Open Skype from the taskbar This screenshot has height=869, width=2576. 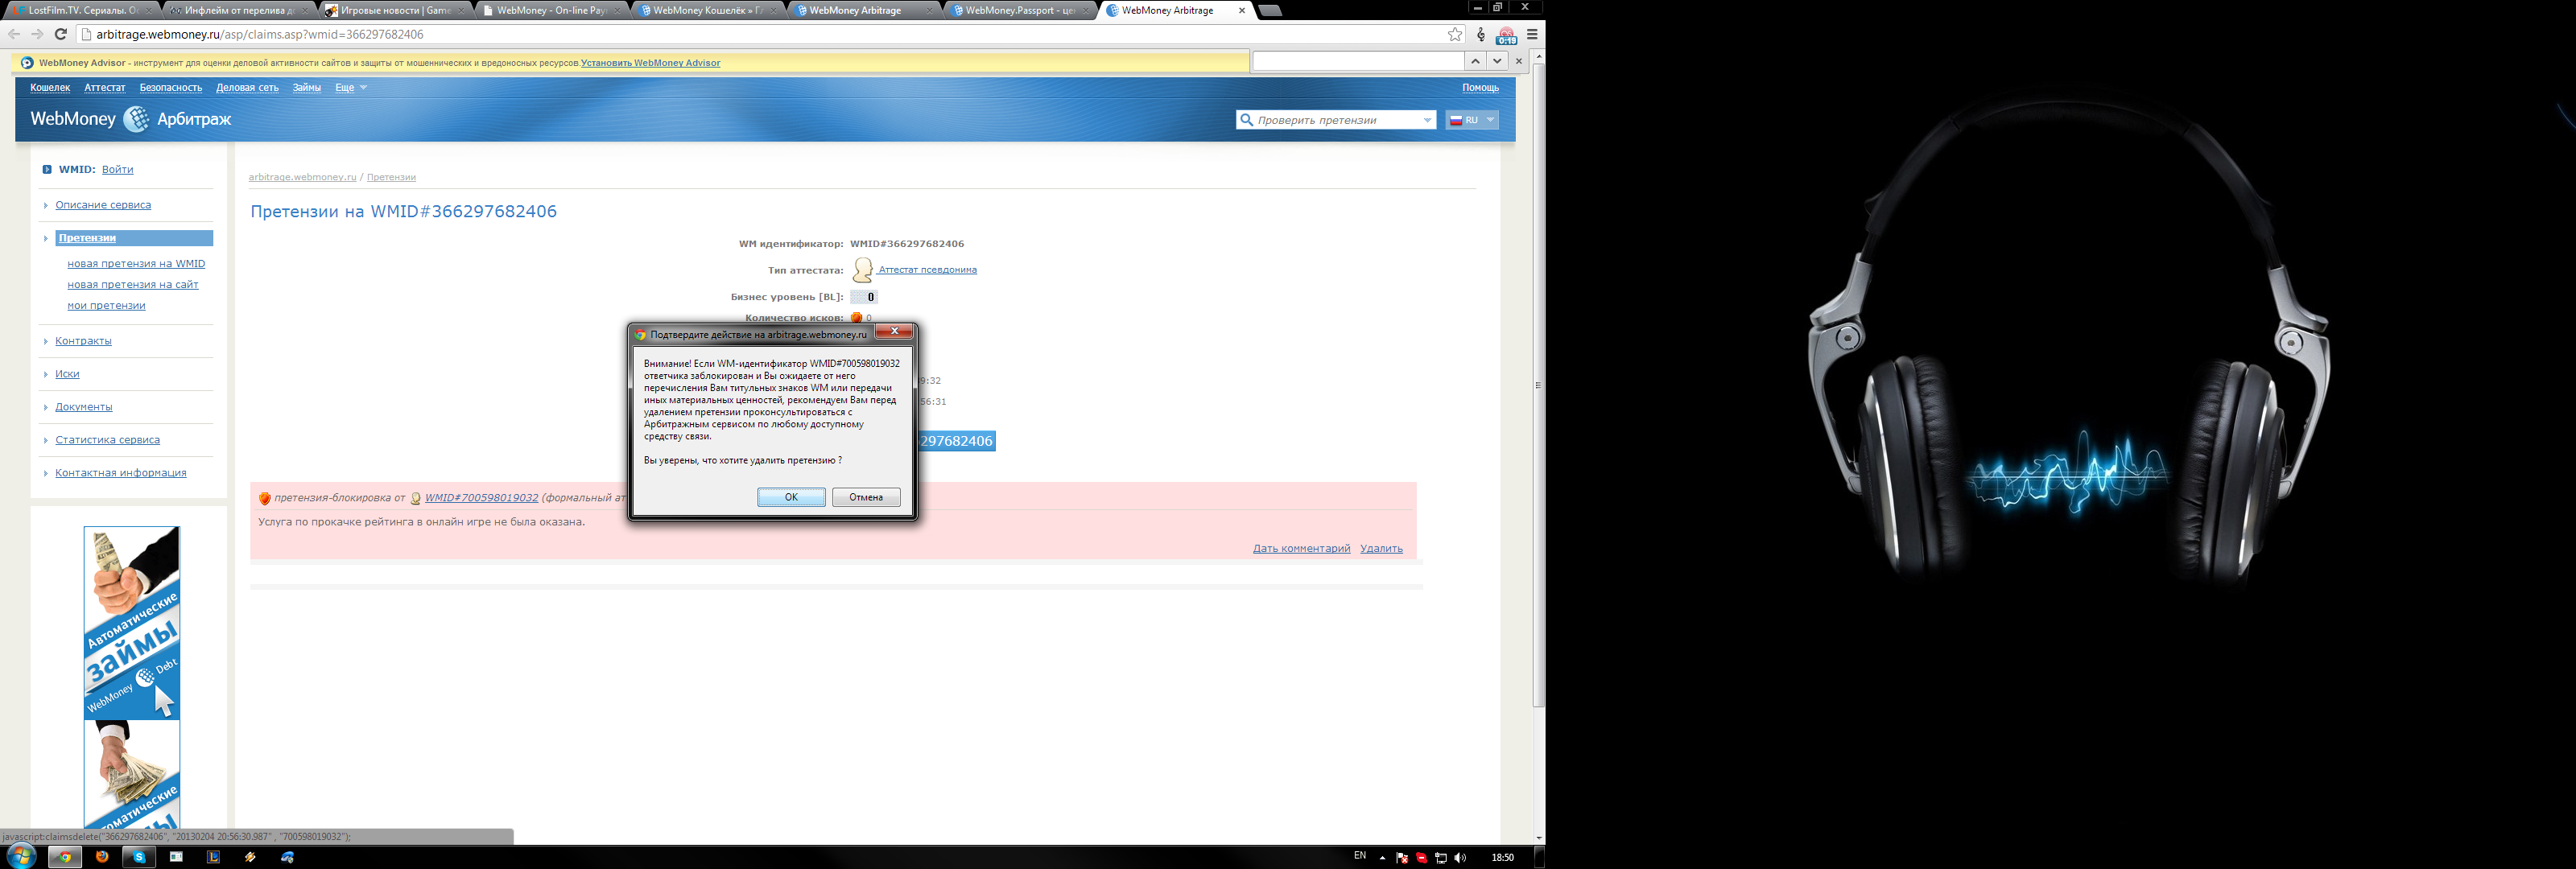point(139,857)
